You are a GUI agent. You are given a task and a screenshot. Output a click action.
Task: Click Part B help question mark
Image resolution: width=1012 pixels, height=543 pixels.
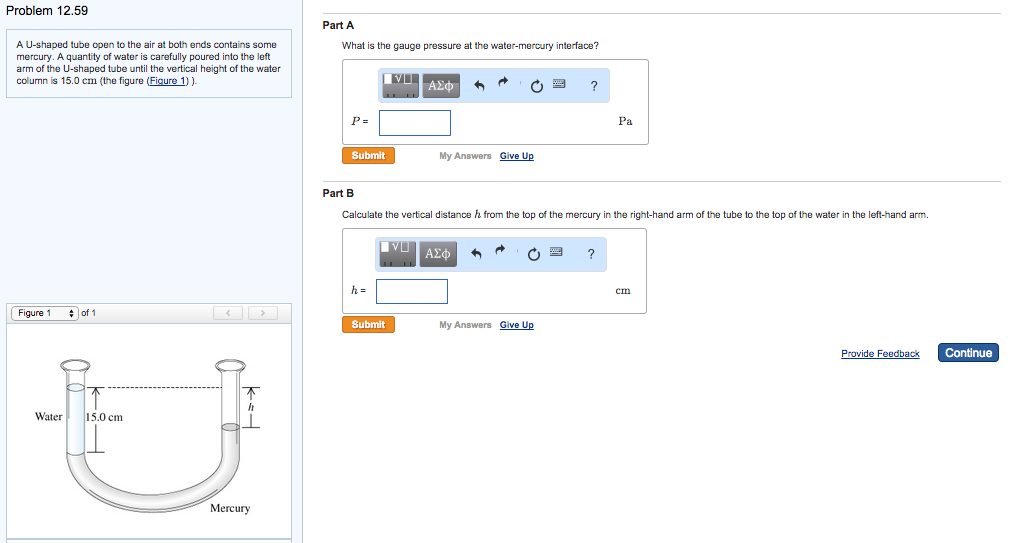point(591,255)
